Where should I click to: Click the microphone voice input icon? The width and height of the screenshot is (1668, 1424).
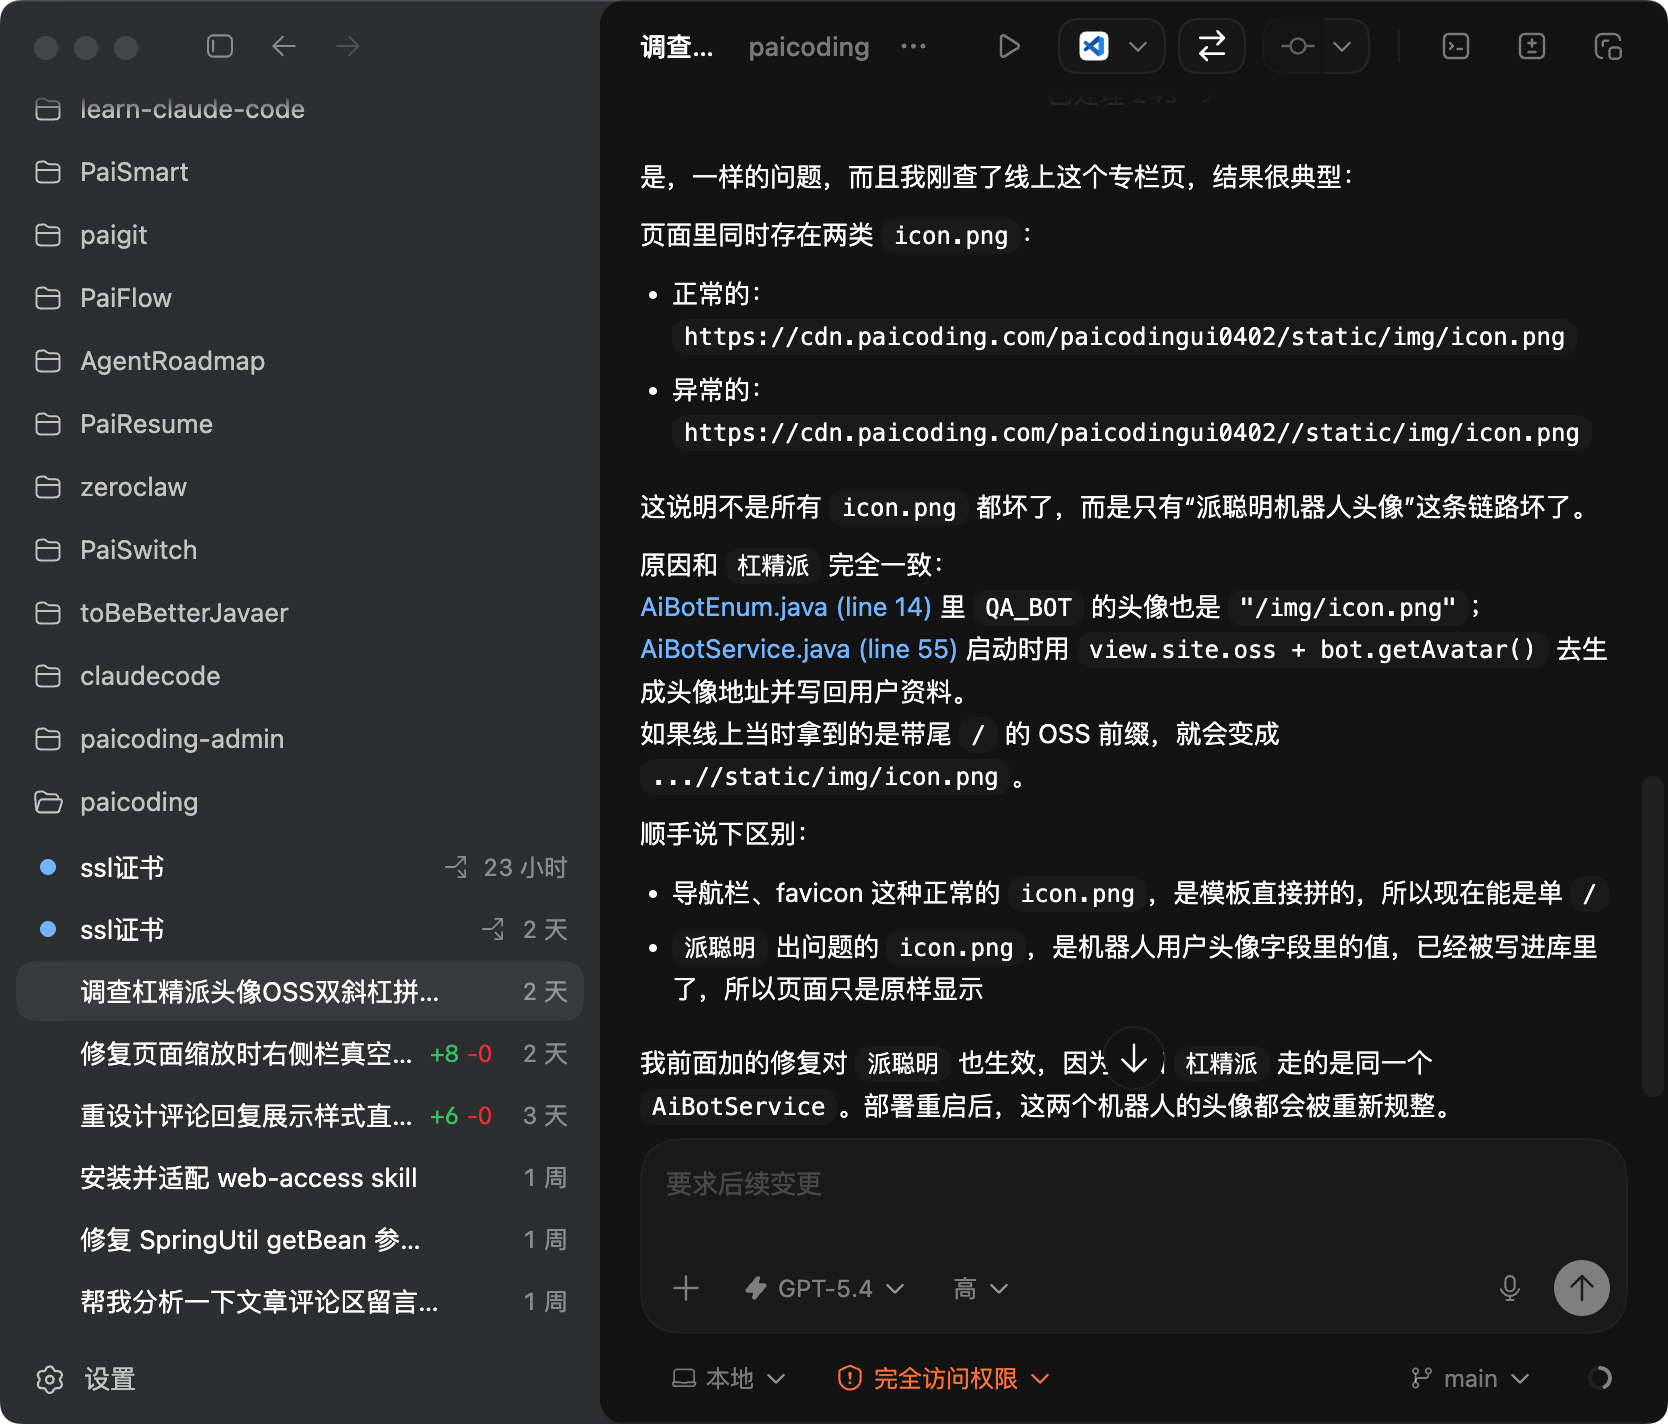click(1509, 1288)
